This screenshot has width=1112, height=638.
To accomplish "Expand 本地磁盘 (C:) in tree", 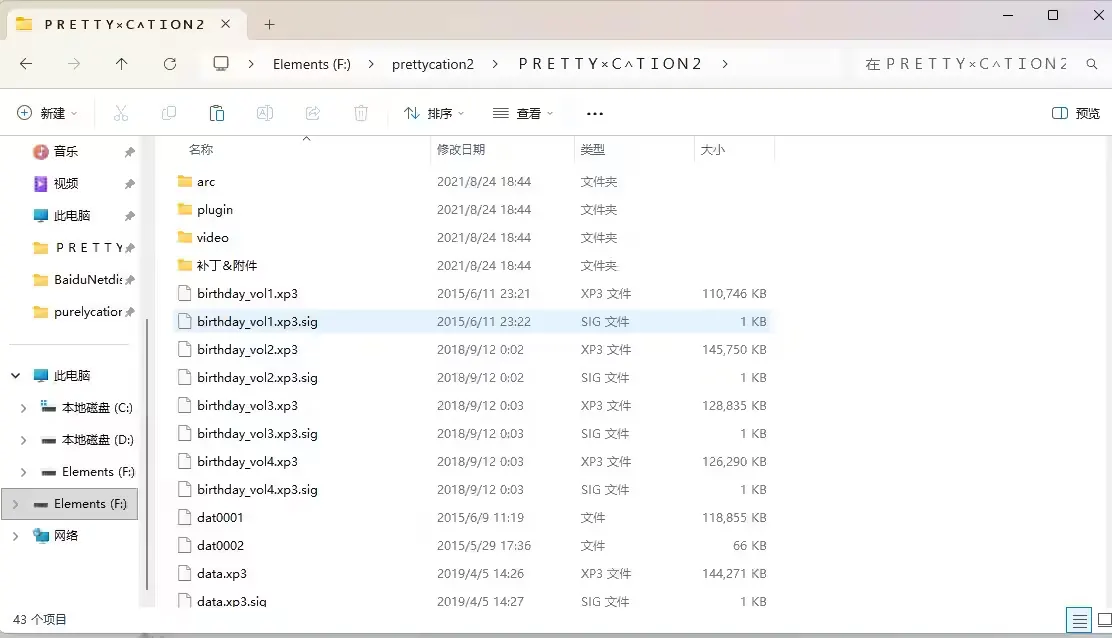I will (x=23, y=408).
